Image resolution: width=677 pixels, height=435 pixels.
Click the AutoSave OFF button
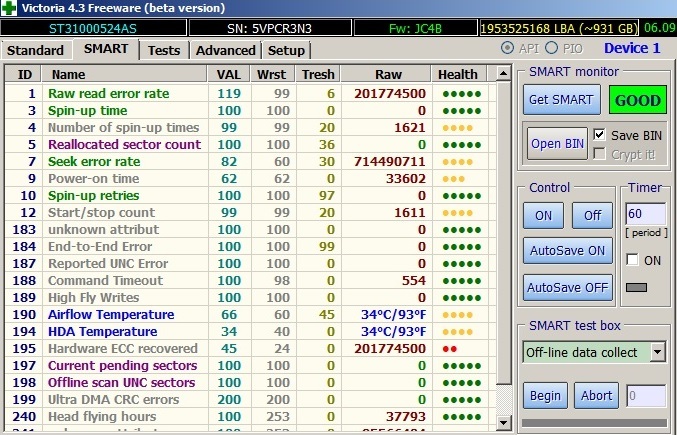568,287
